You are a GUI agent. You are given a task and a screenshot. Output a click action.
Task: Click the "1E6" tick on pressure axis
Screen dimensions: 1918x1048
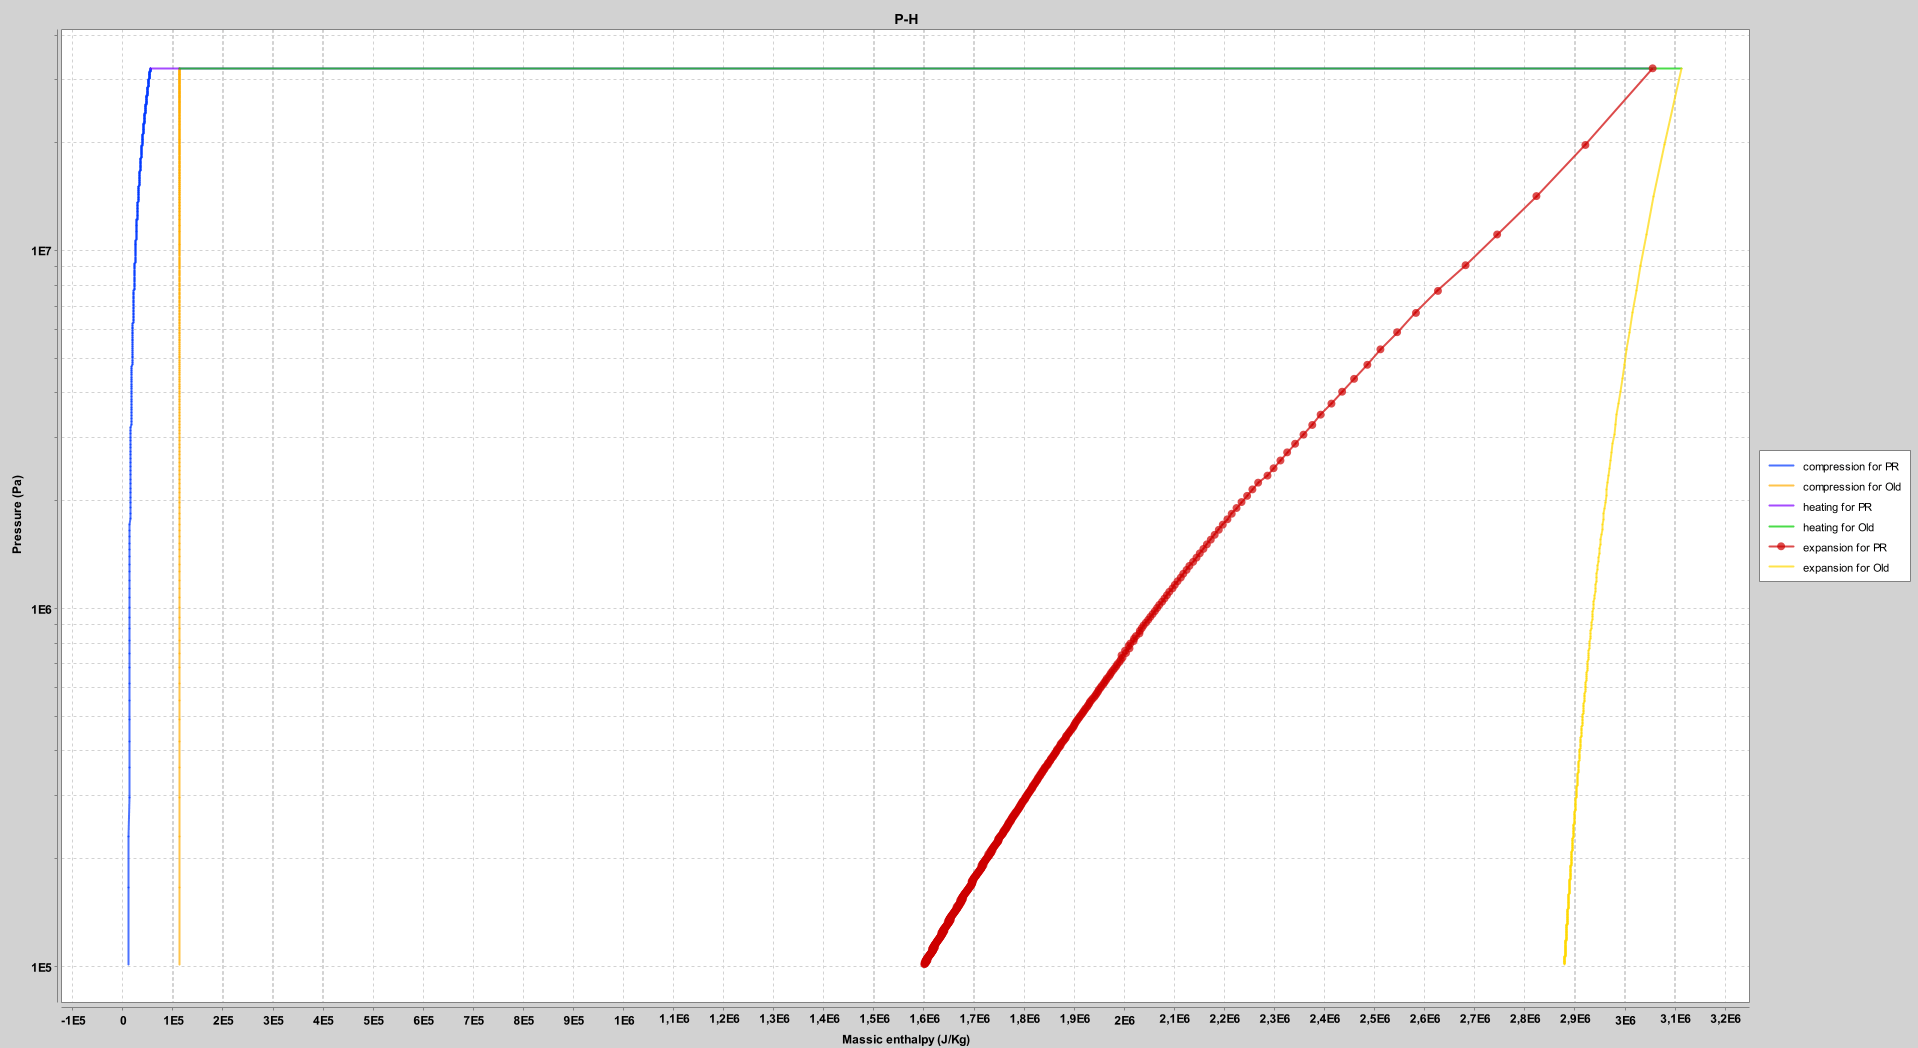tap(41, 609)
